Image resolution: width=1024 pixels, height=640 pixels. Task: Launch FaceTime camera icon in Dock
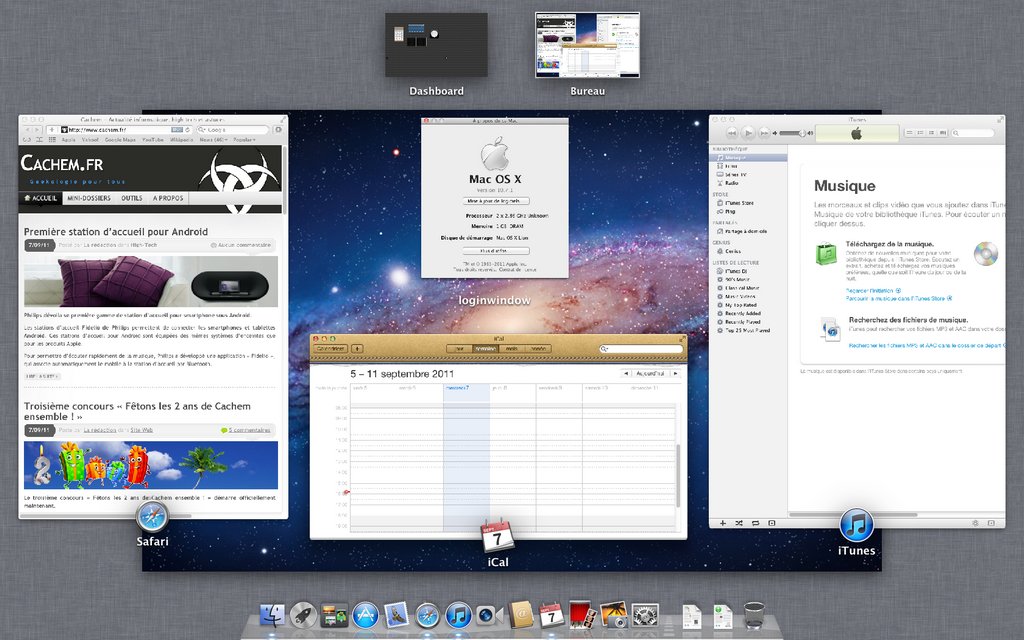click(489, 615)
